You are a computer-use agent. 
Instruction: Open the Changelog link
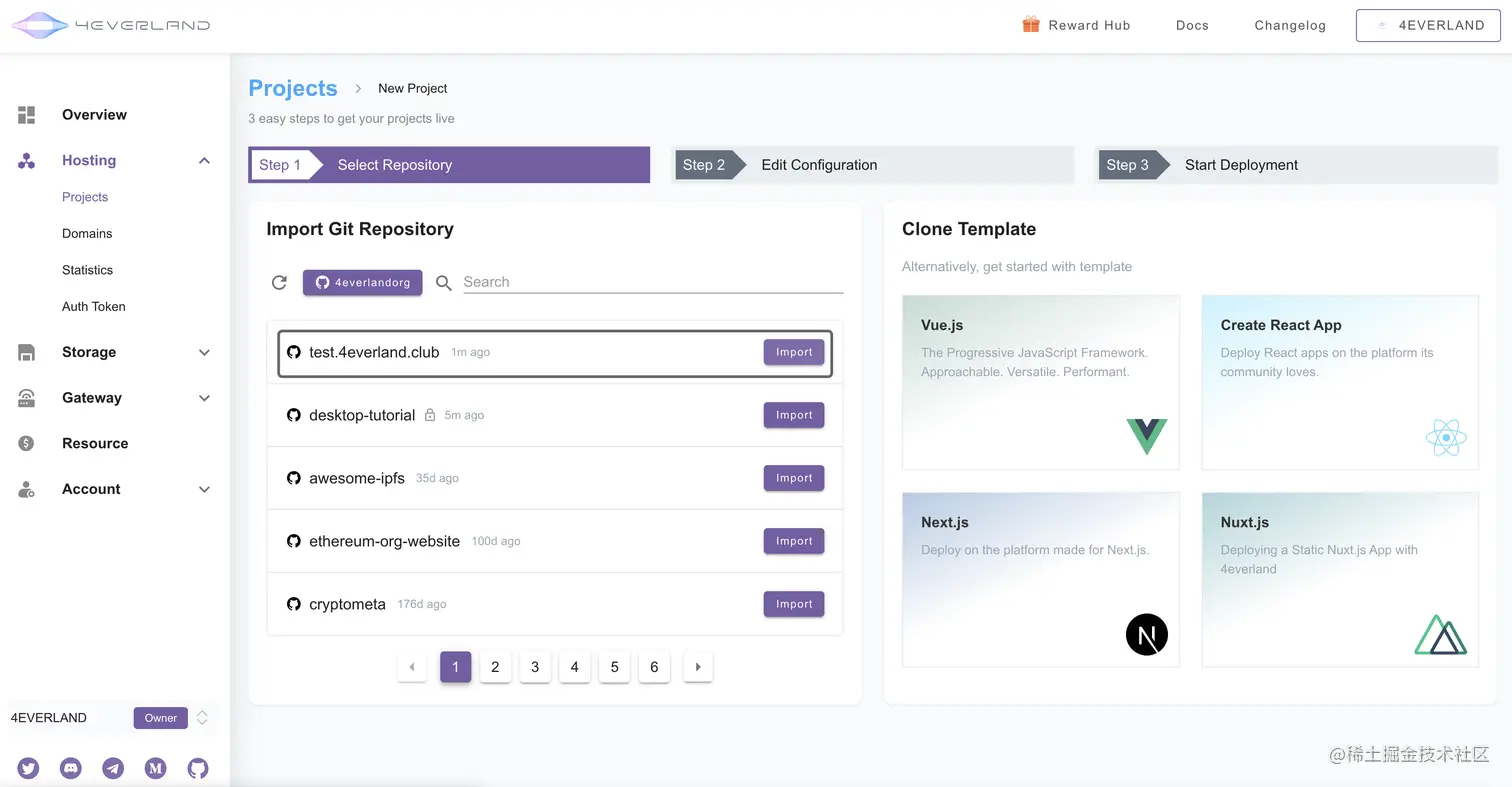[x=1290, y=25]
